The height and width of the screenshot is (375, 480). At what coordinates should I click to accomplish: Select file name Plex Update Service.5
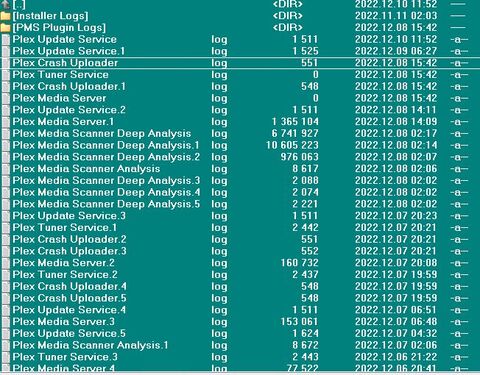[69, 334]
